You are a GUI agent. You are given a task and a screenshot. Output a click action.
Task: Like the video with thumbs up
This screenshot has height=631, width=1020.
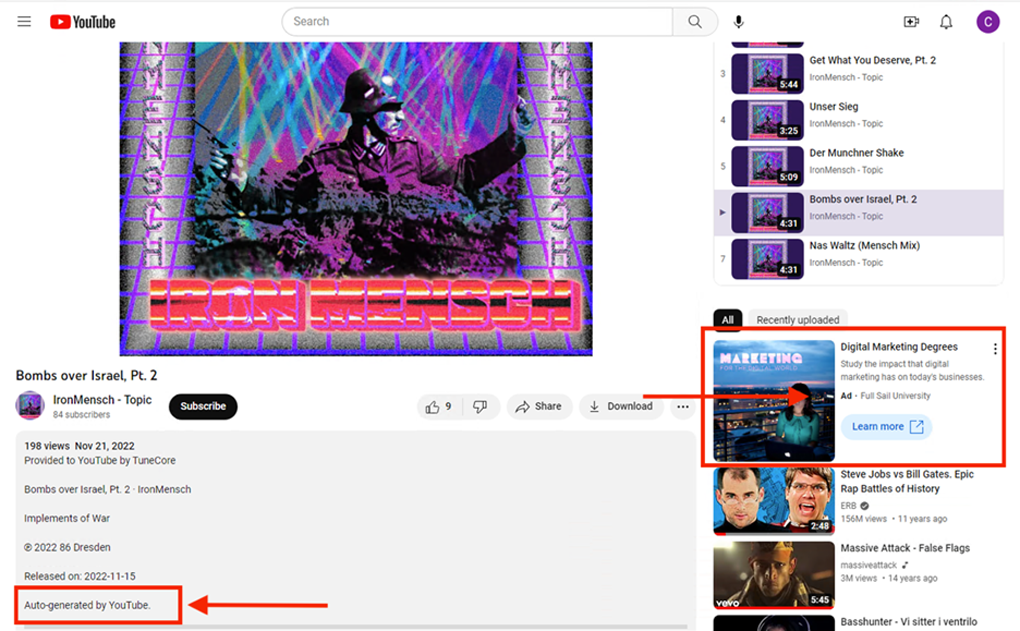coord(439,406)
